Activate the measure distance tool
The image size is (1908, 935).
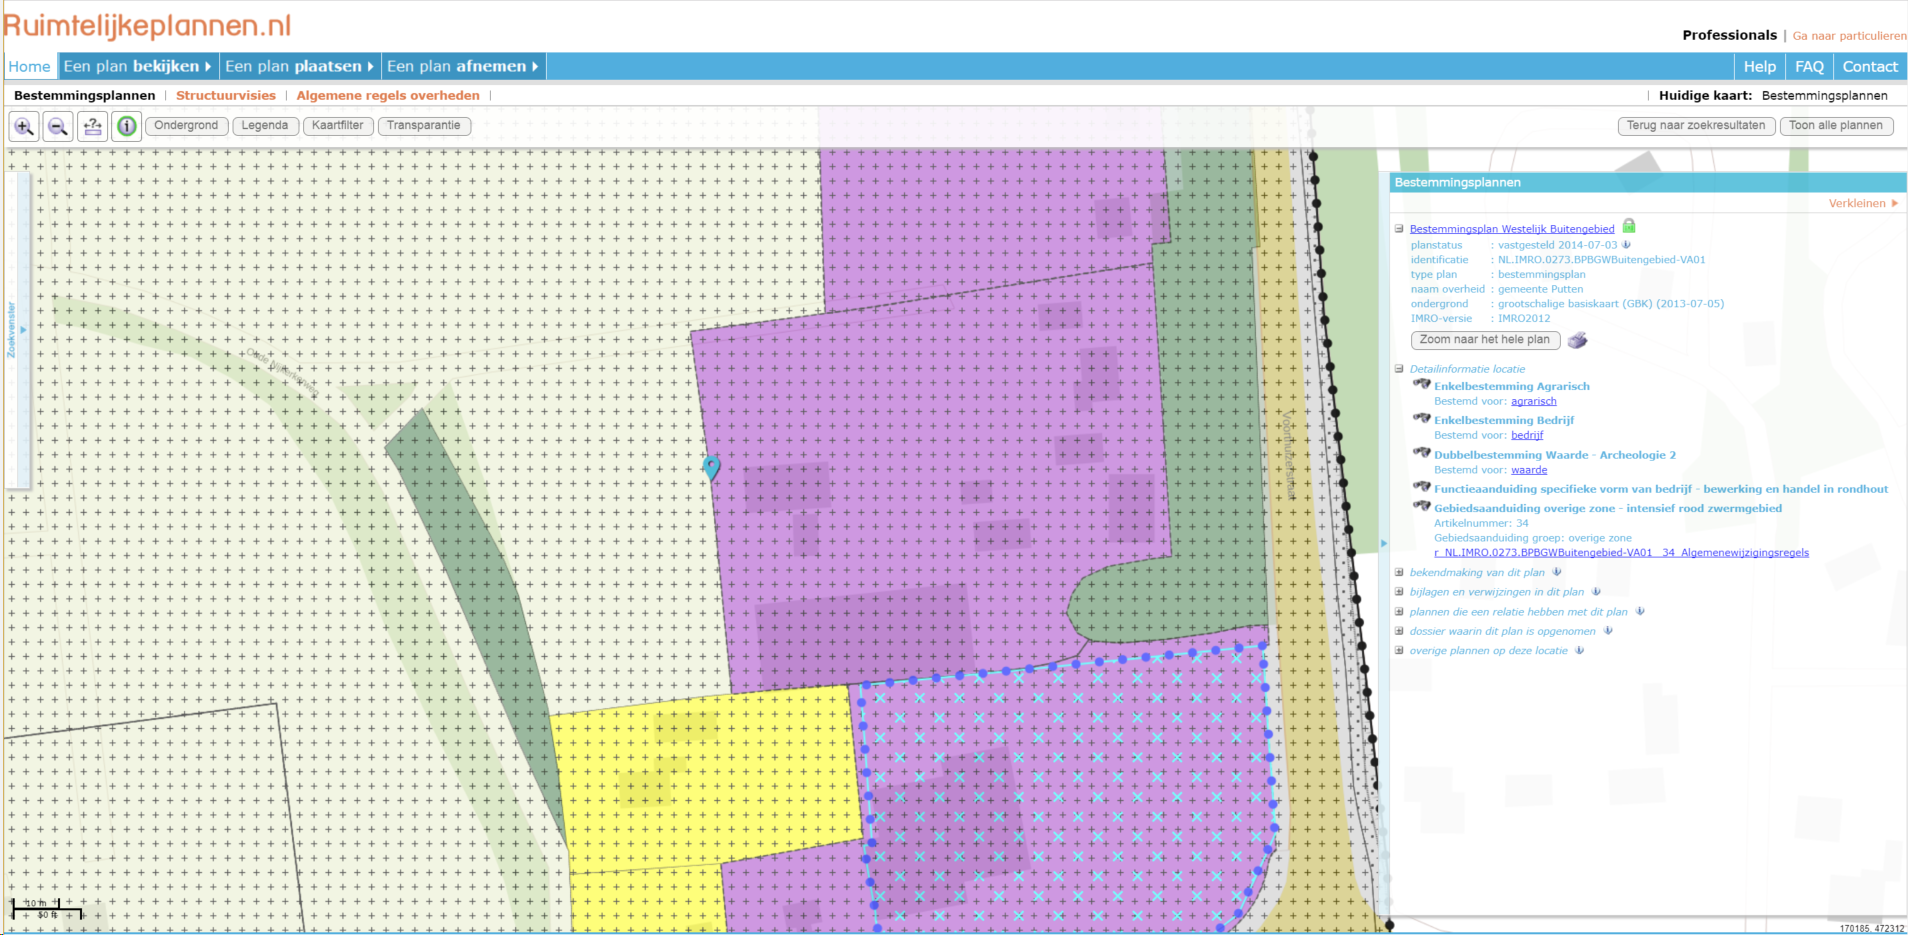click(x=93, y=126)
